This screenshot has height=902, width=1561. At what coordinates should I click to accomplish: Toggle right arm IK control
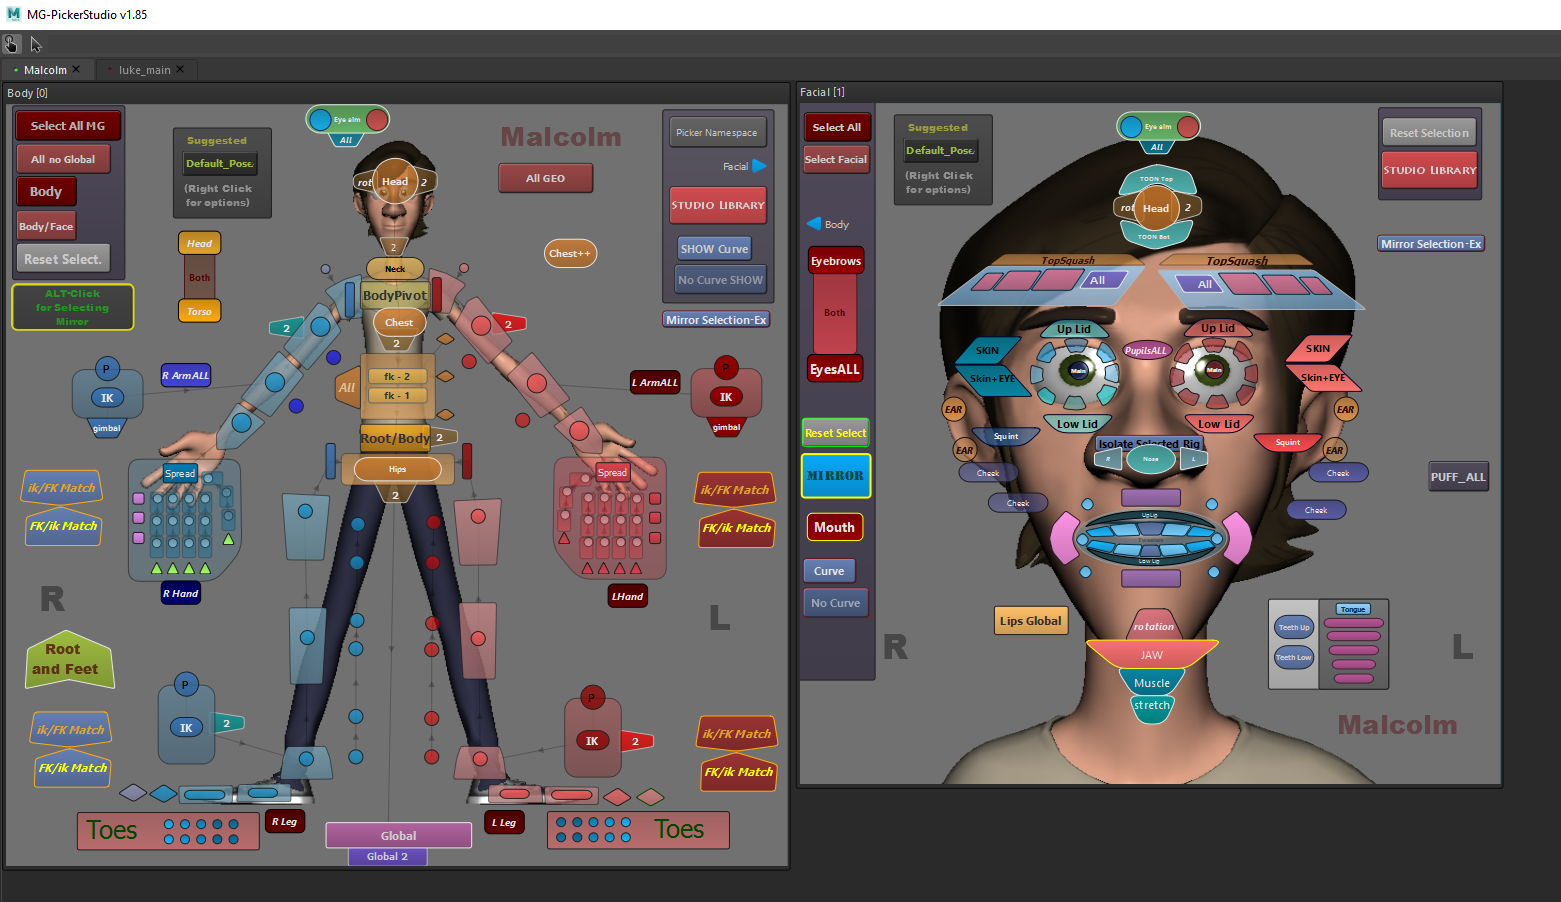tap(107, 398)
